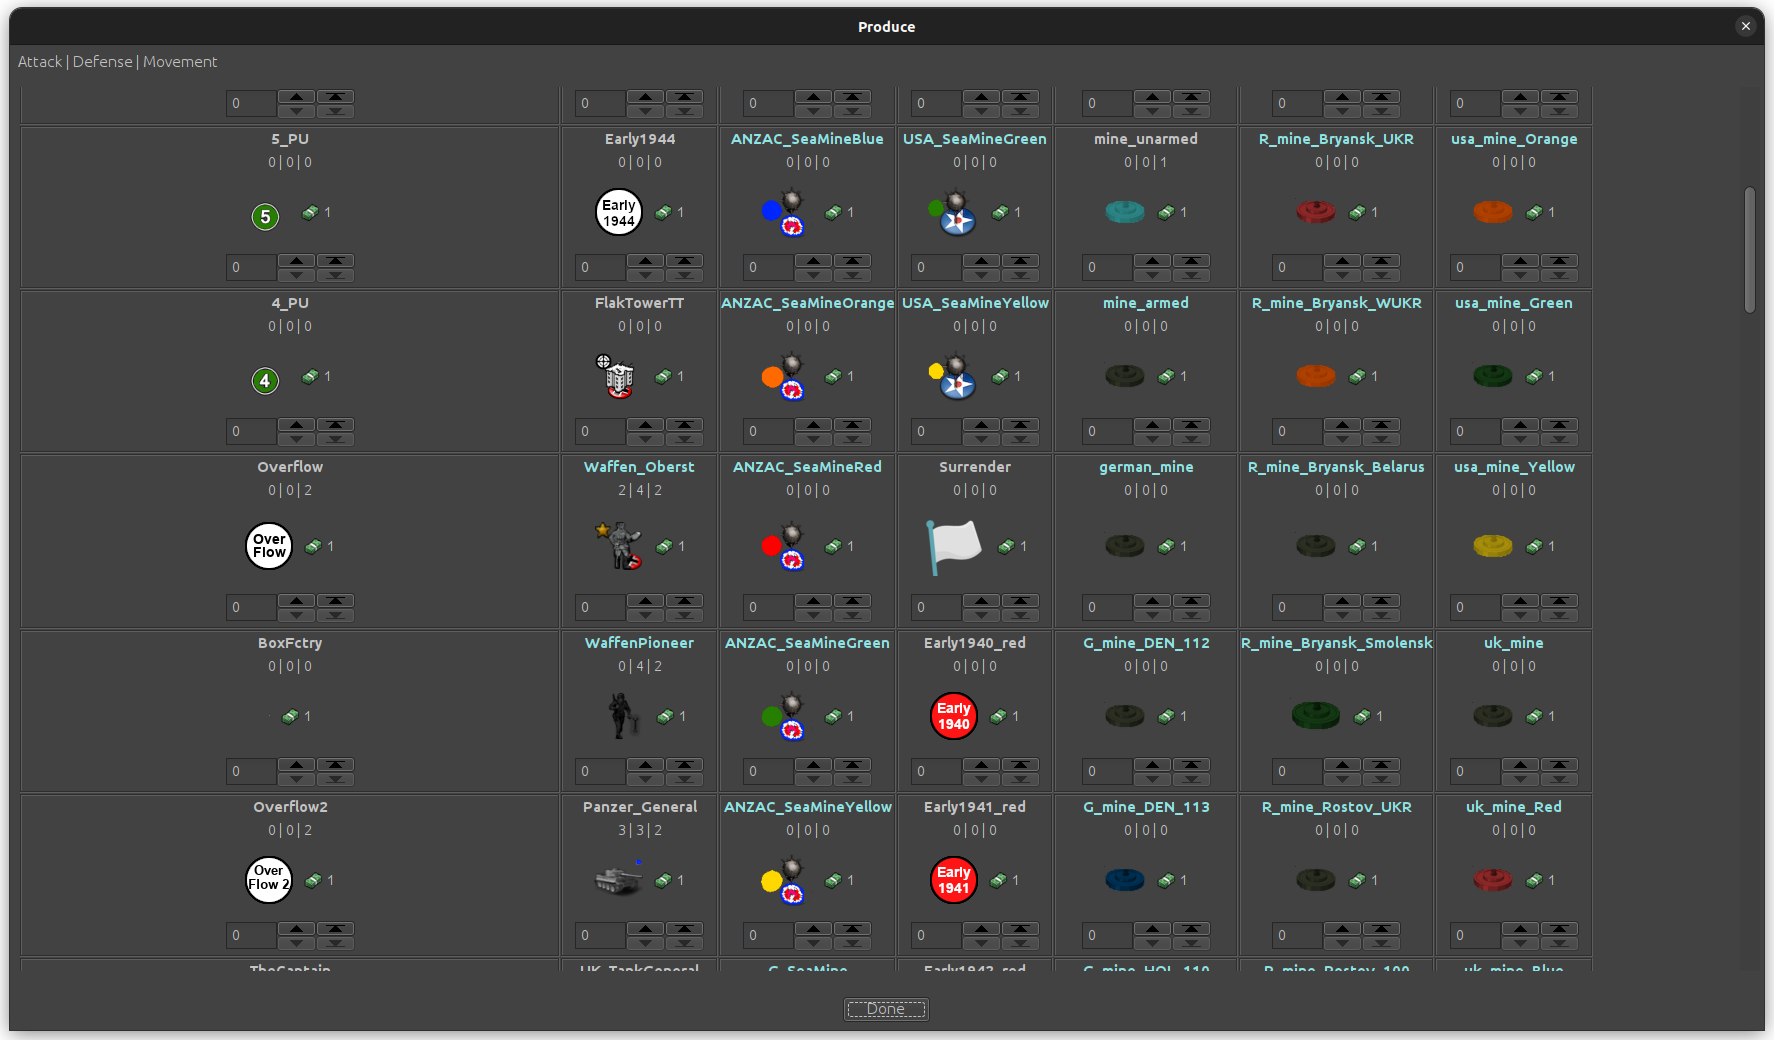
Task: Click the USA_SeaMineGreen mine icon
Action: click(952, 212)
